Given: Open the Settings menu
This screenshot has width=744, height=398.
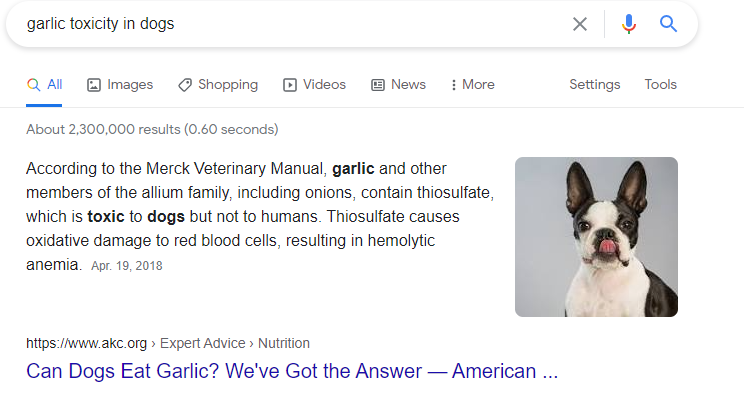Looking at the screenshot, I should click(x=595, y=84).
